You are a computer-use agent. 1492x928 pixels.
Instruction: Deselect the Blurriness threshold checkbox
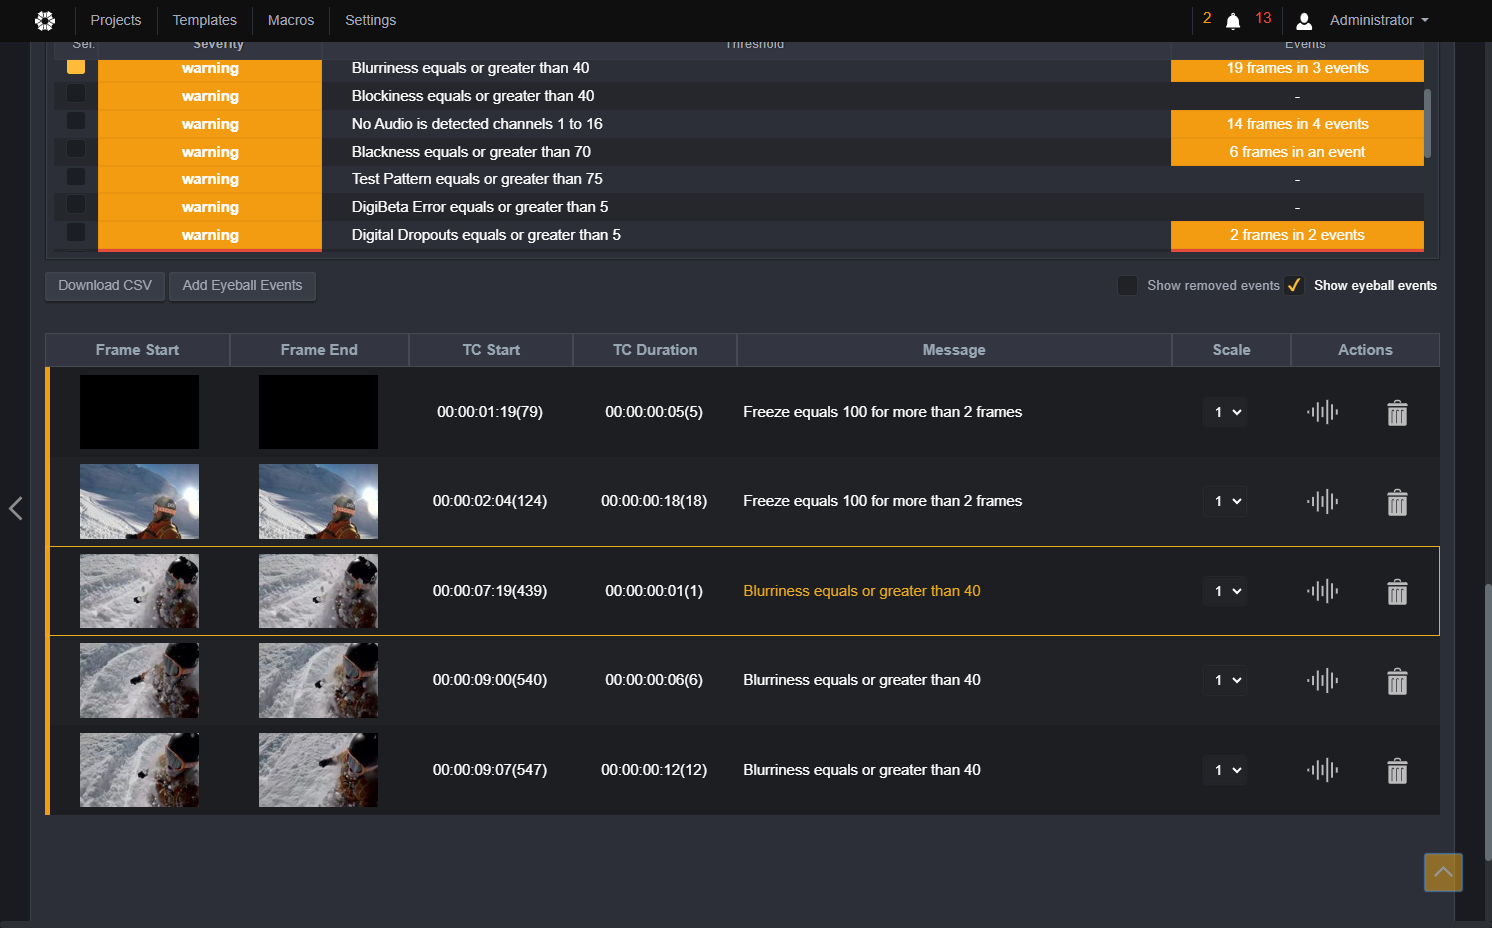click(x=76, y=67)
